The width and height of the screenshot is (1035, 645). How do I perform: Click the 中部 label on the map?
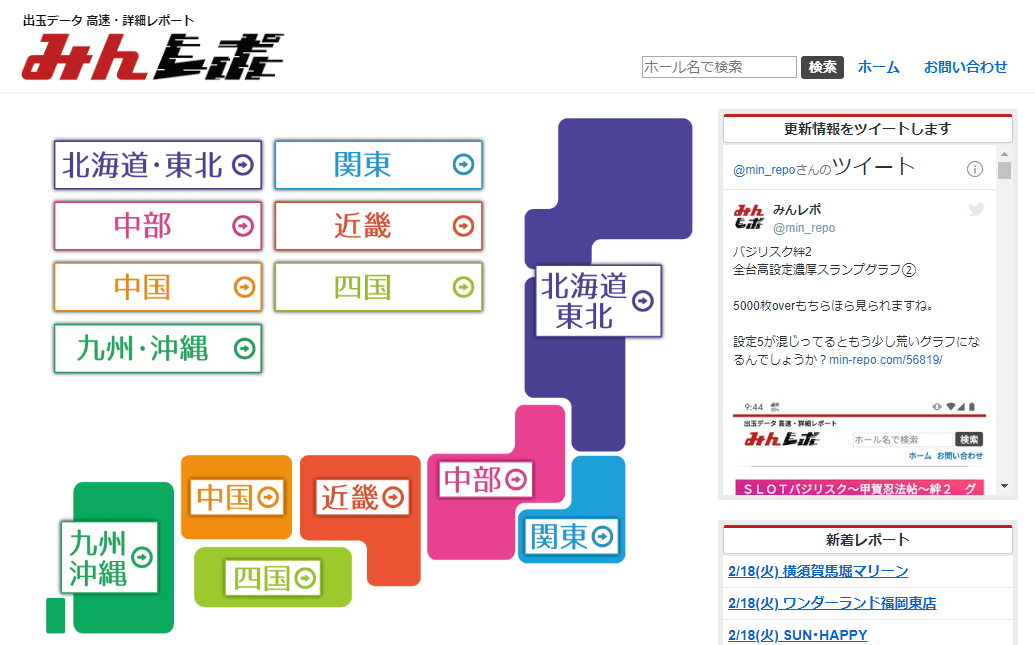click(x=486, y=479)
